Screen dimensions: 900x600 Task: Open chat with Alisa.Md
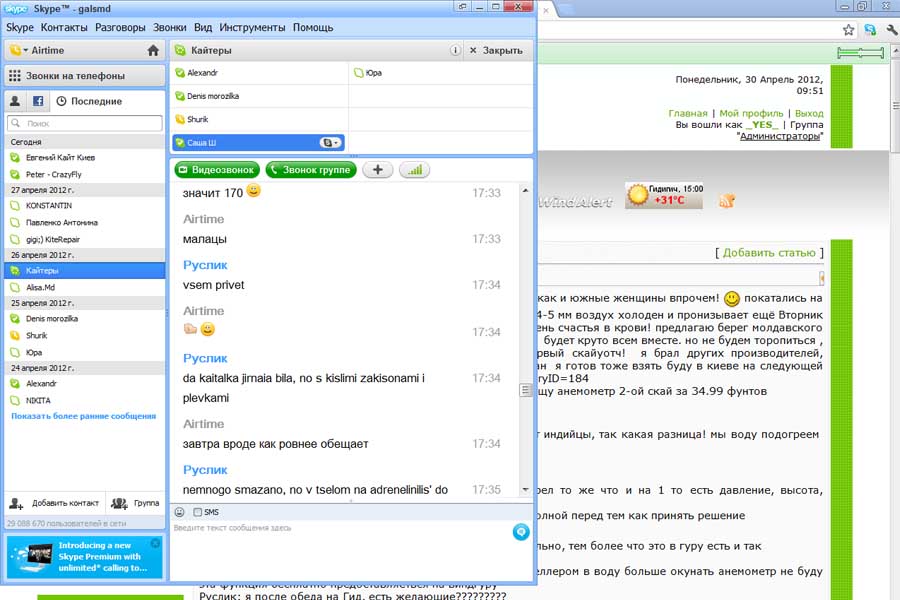85,287
